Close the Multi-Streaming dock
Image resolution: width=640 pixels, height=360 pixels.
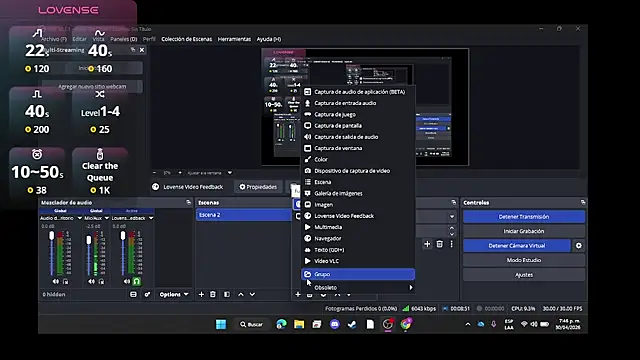tap(142, 50)
